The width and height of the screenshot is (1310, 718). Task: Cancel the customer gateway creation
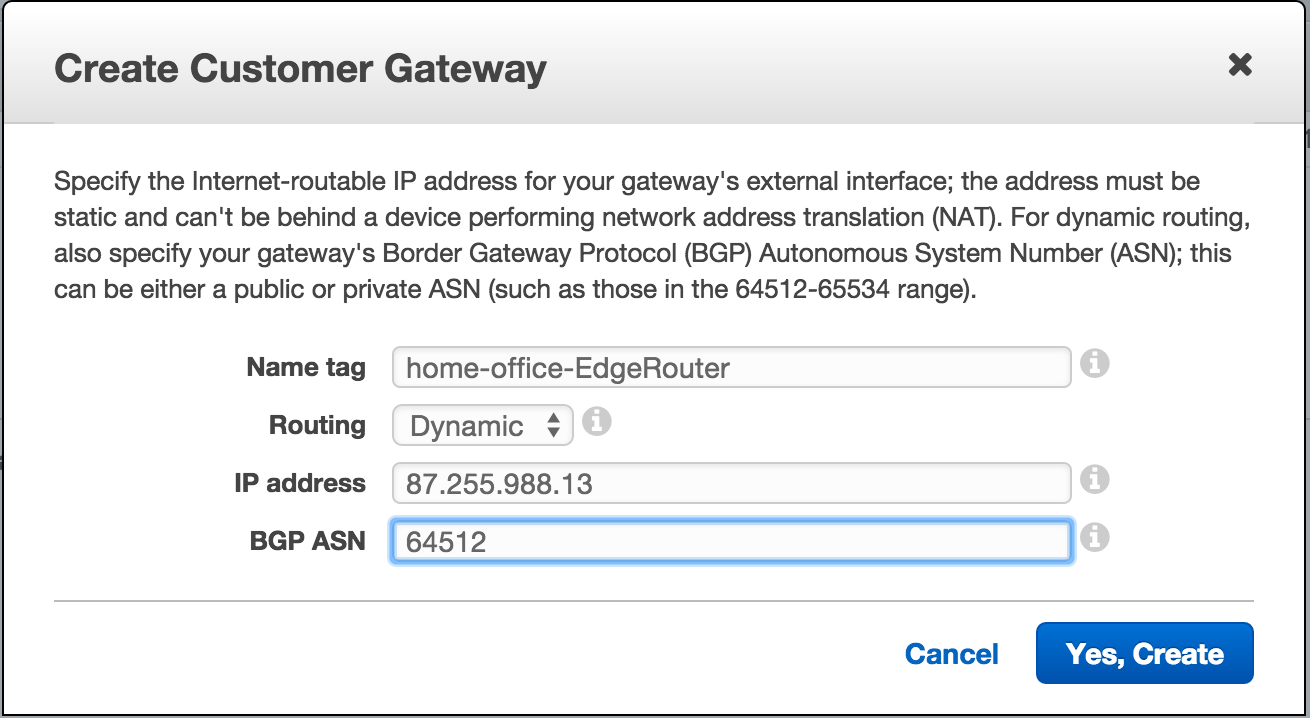coord(951,654)
